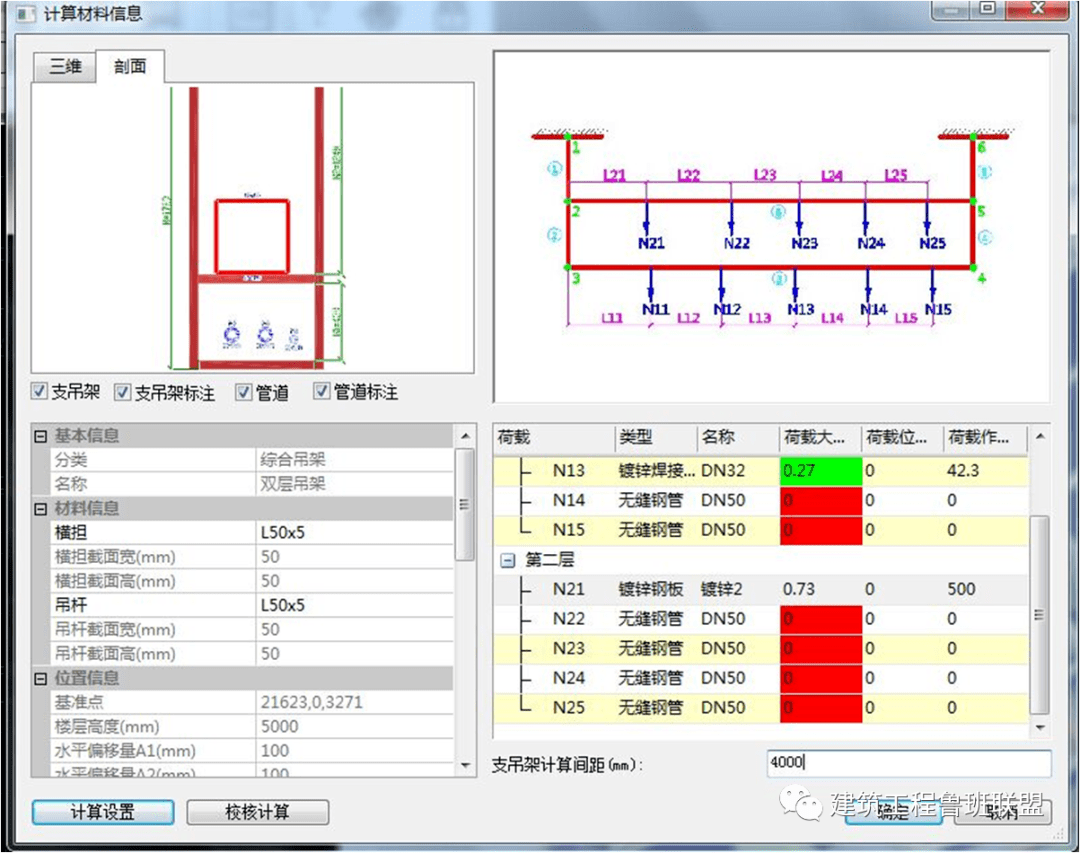Click the green N13 load value cell

click(820, 470)
